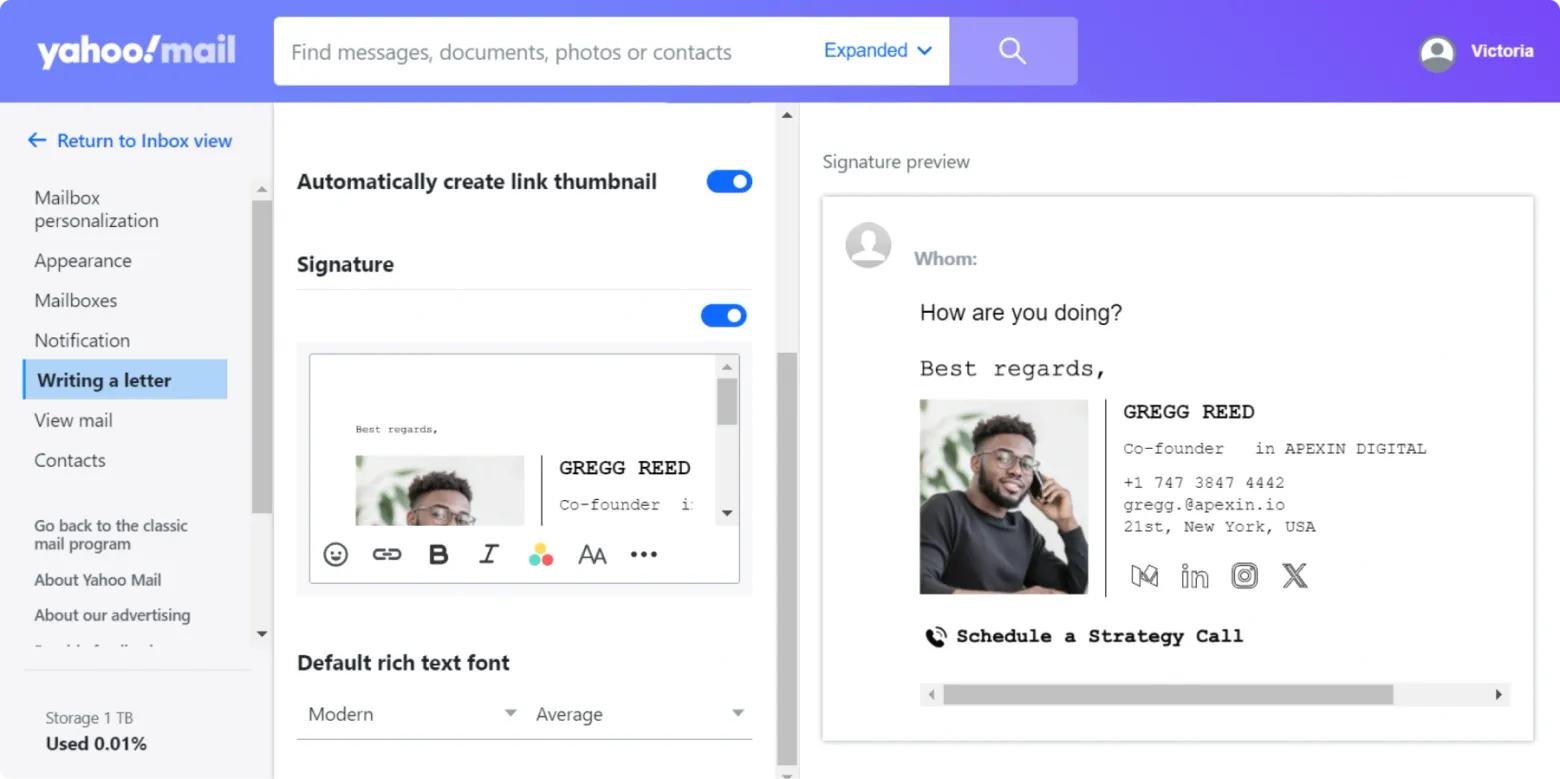Click Best regards text in editor
Screen dimensions: 1560x779
397,430
